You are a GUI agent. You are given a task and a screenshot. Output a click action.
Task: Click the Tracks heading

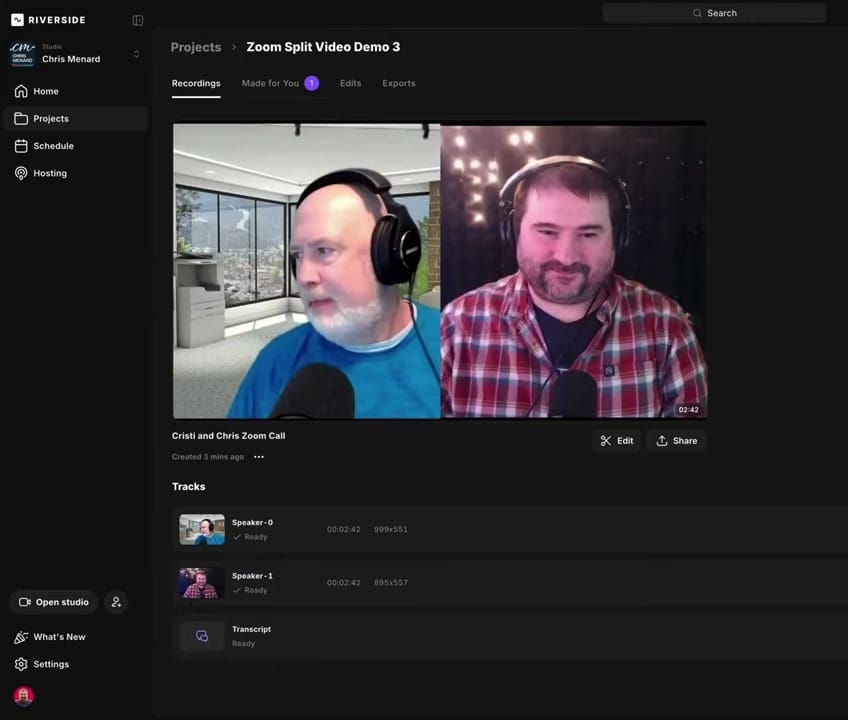tap(189, 487)
